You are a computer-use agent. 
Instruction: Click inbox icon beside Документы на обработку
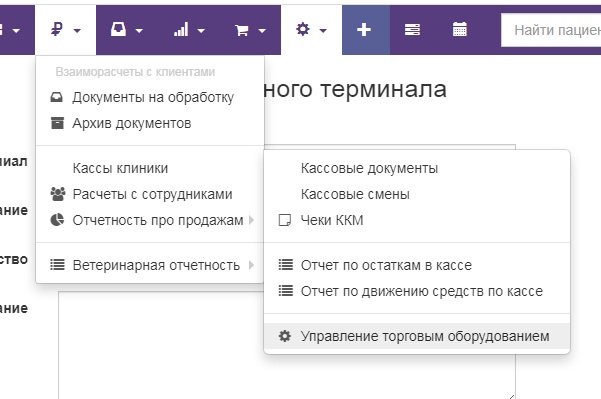click(x=57, y=97)
